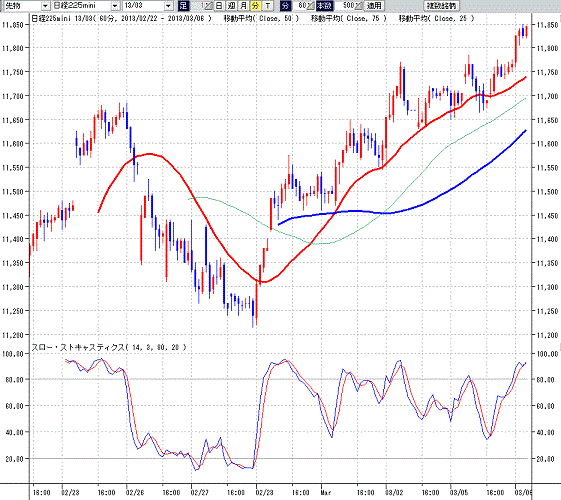This screenshot has height=500, width=561.
Task: Click the Mar date on time axis
Action: click(x=326, y=492)
